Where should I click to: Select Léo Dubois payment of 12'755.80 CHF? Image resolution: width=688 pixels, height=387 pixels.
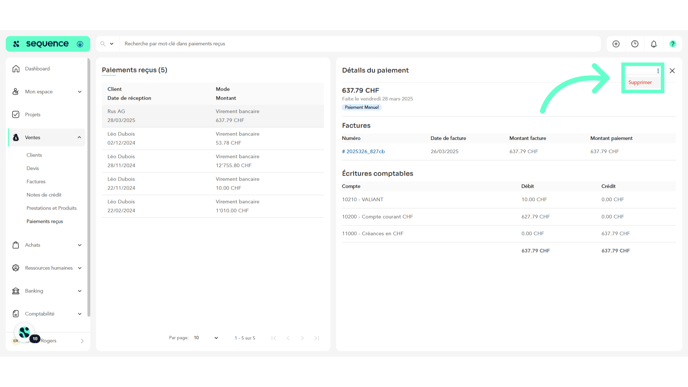(213, 161)
